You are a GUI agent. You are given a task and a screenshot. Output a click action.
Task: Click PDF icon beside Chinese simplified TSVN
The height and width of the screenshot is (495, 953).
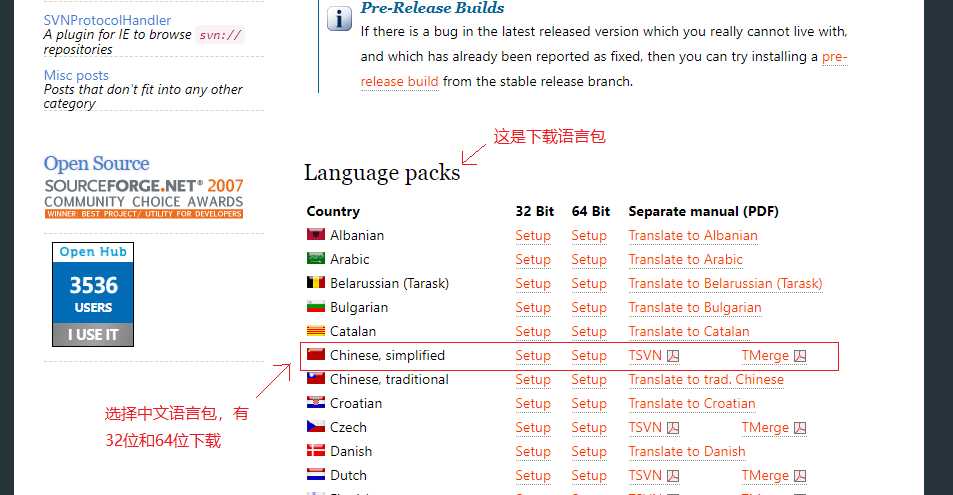tap(673, 356)
